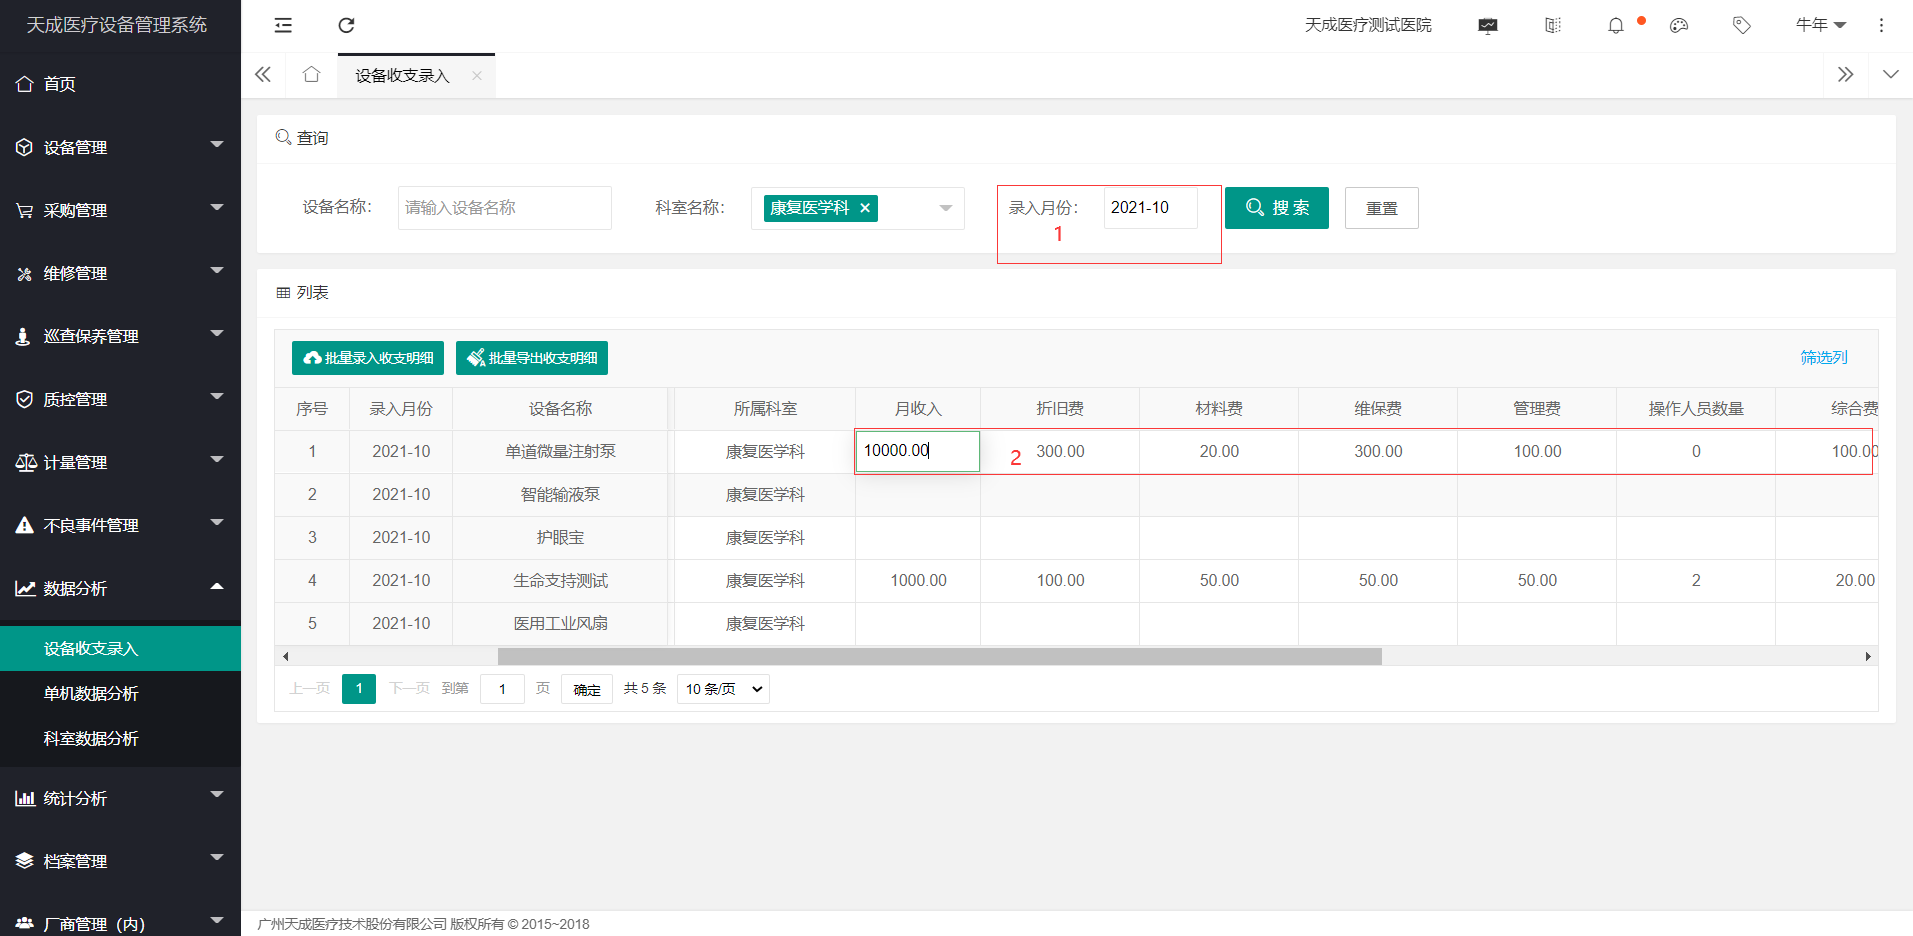Click the horizontal table scrollbar thumb
This screenshot has height=936, width=1913.
pyautogui.click(x=940, y=657)
